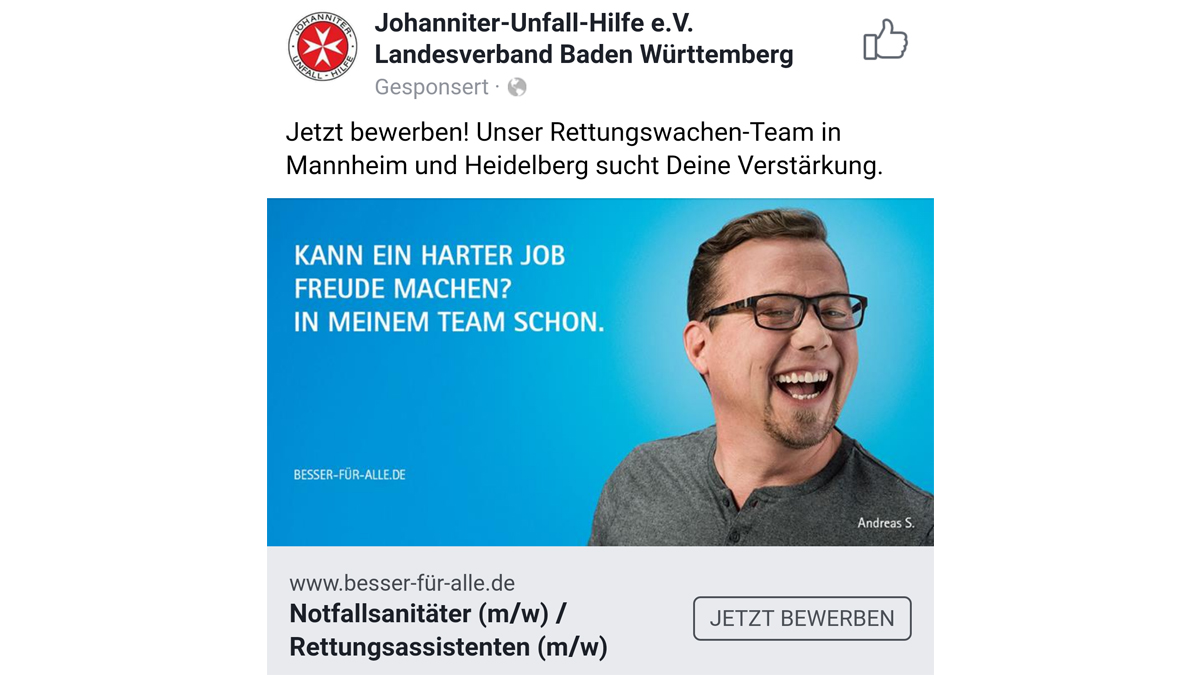Click the Rettungsassistenten (m/w) headline line
The image size is (1200, 675).
[x=448, y=647]
